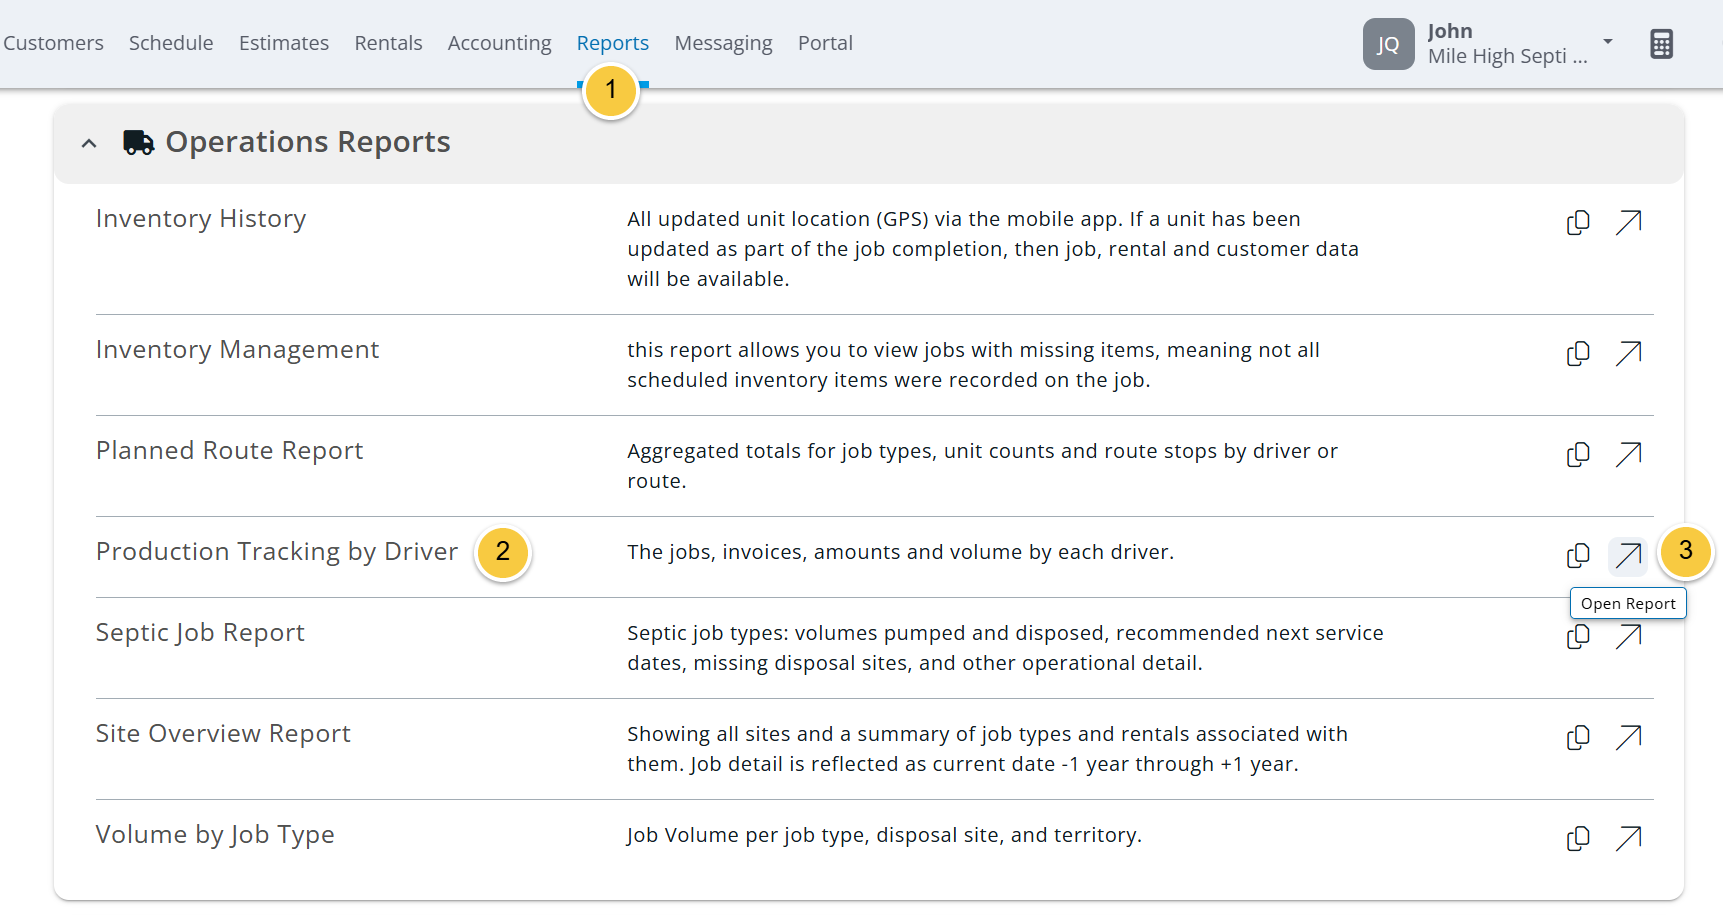Select the Schedule navigation item
This screenshot has width=1723, height=915.
point(170,42)
